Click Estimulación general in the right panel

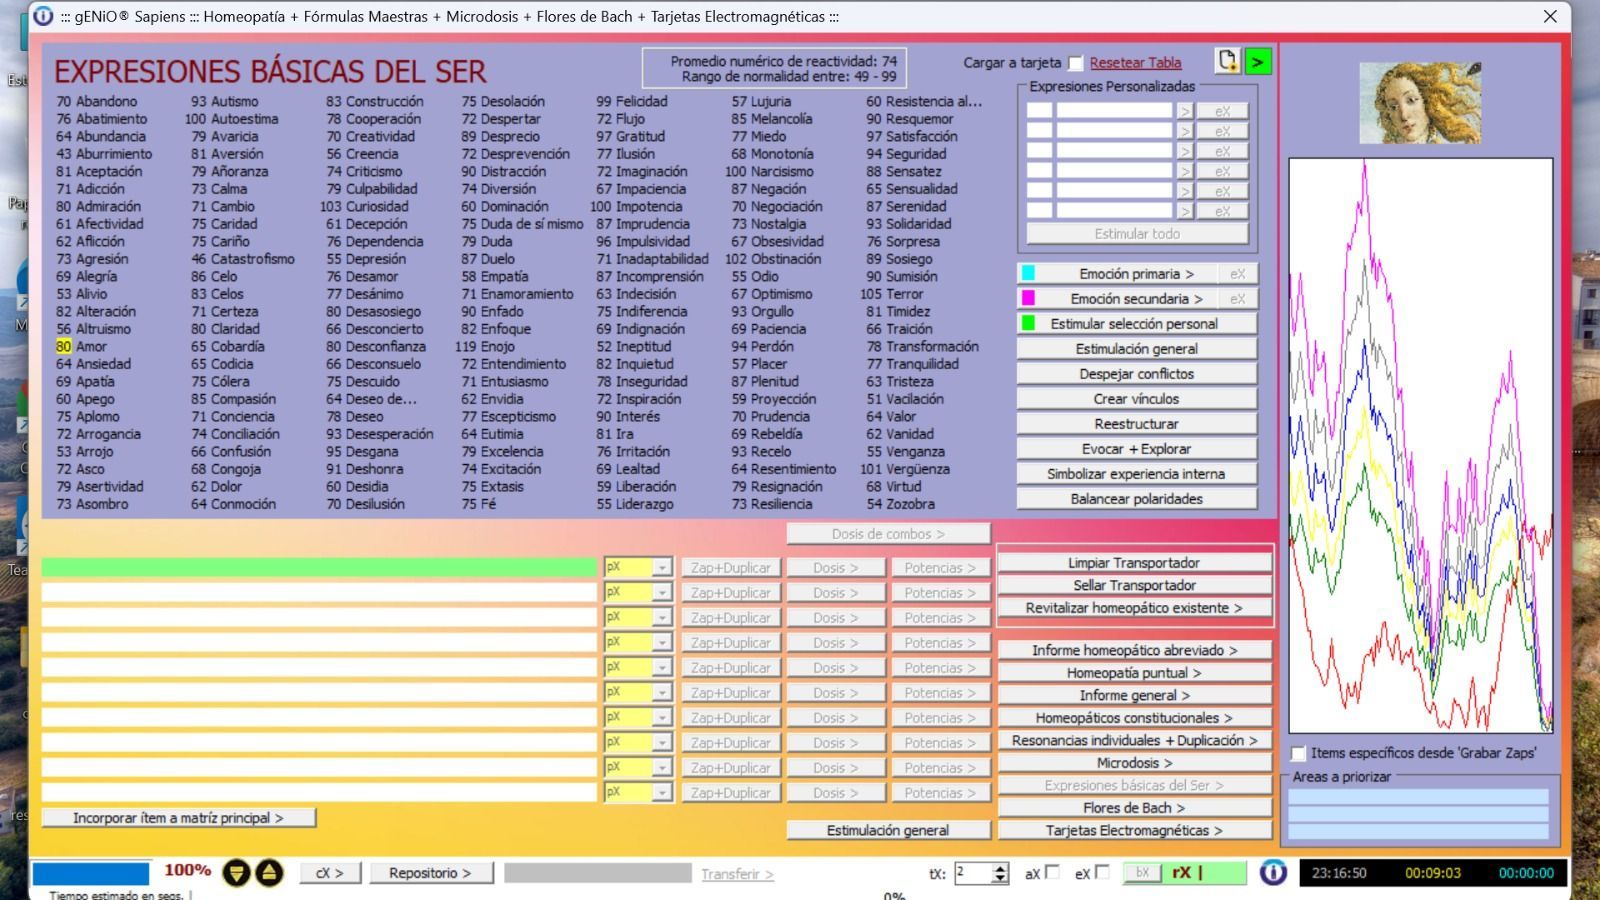1136,349
